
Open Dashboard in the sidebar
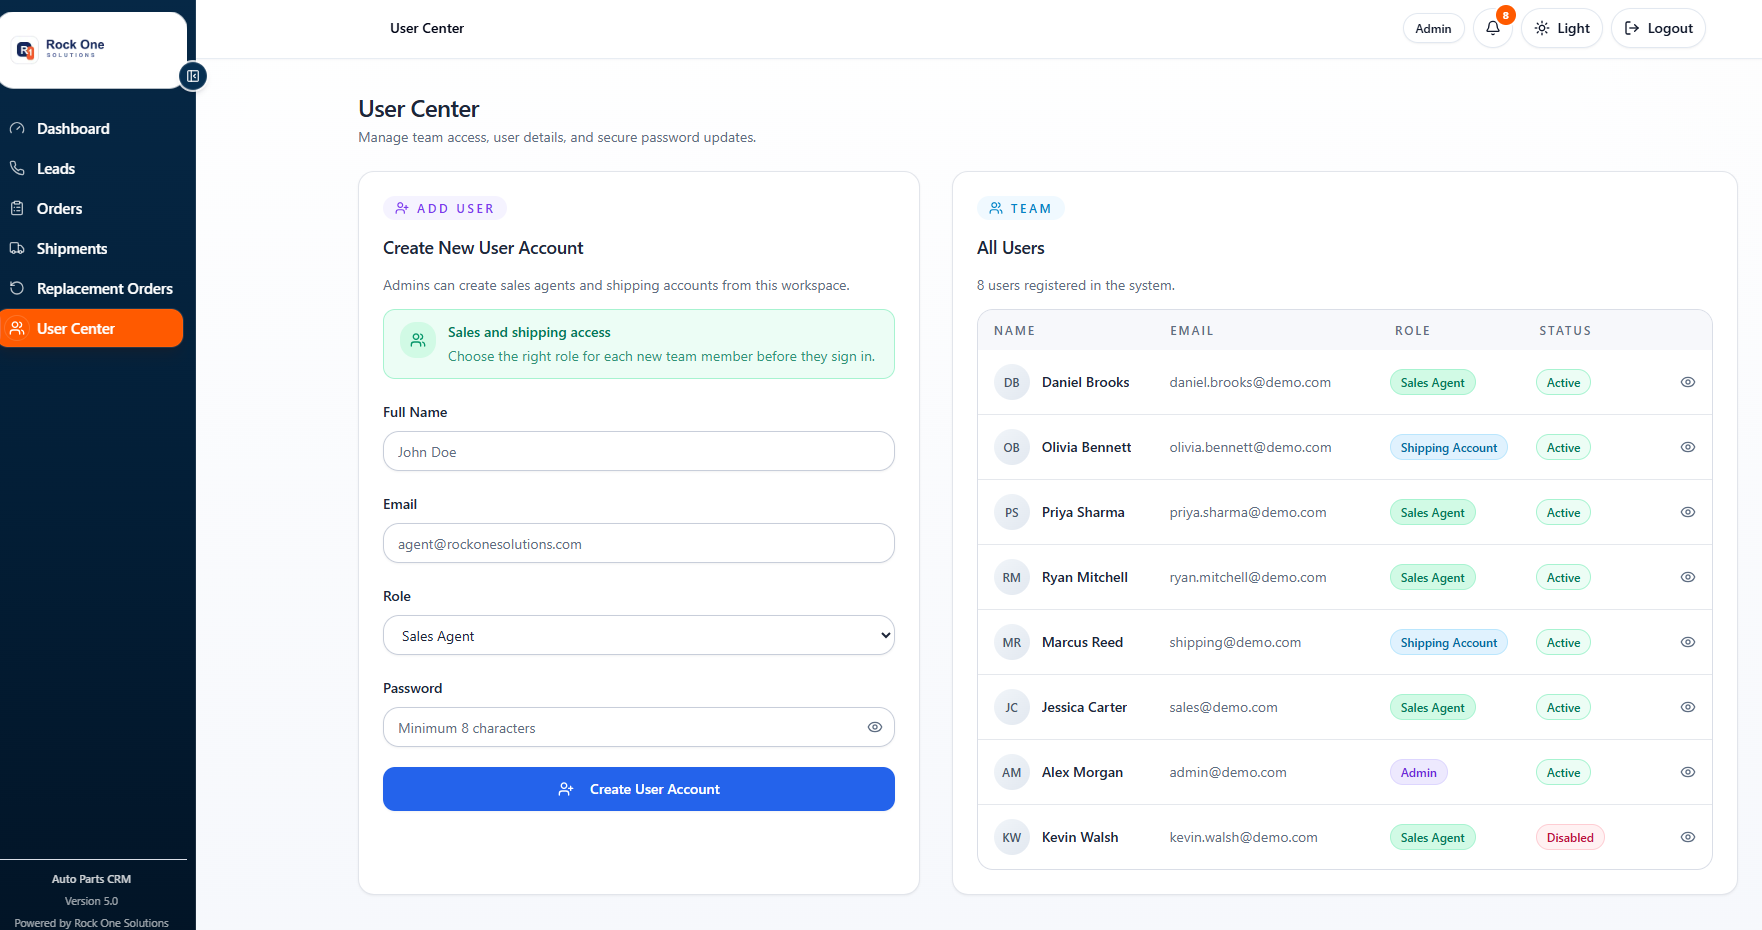tap(92, 128)
